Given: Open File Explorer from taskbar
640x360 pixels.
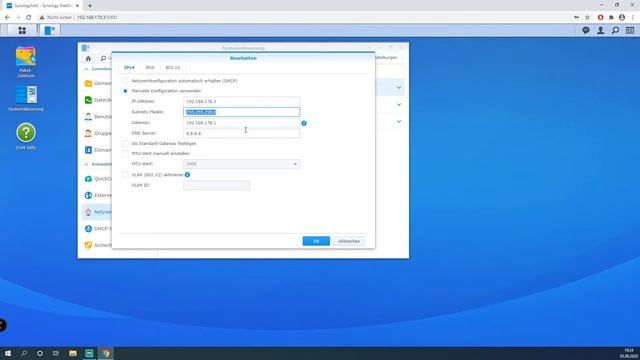Looking at the screenshot, I should point(73,353).
